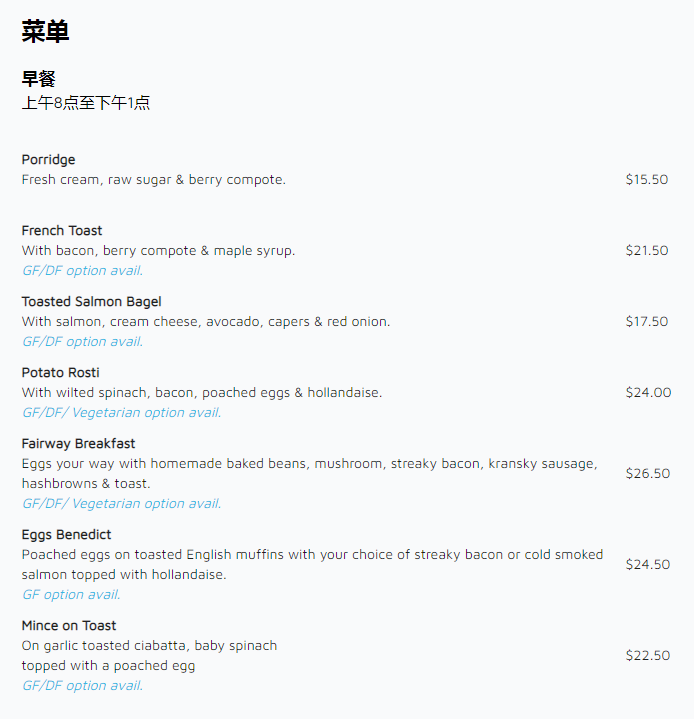Select Toasted Salmon Bagel title
This screenshot has width=694, height=719.
91,302
